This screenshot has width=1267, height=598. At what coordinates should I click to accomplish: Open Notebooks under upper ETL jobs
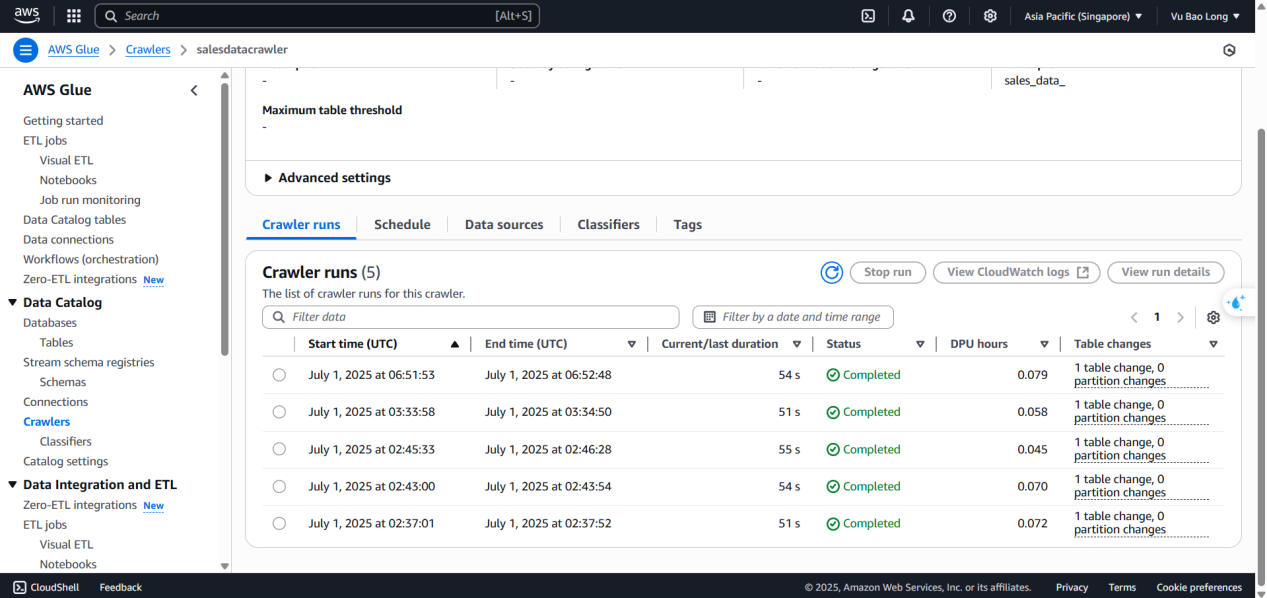click(68, 180)
